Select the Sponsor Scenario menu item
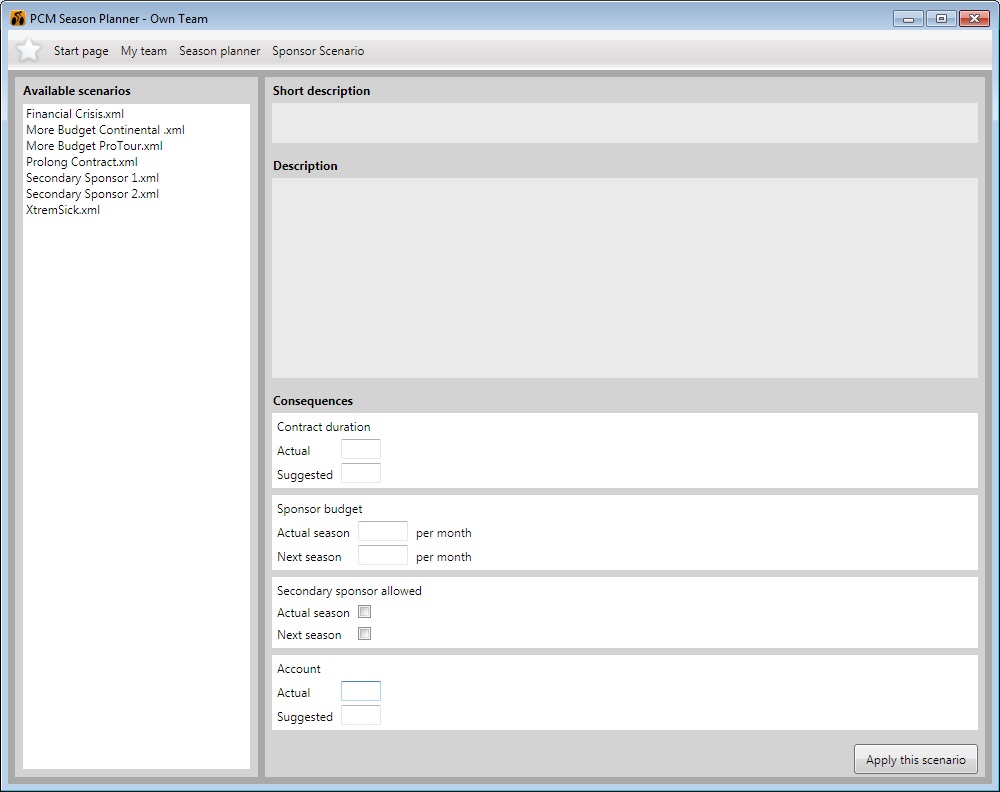This screenshot has height=792, width=1000. [x=318, y=51]
